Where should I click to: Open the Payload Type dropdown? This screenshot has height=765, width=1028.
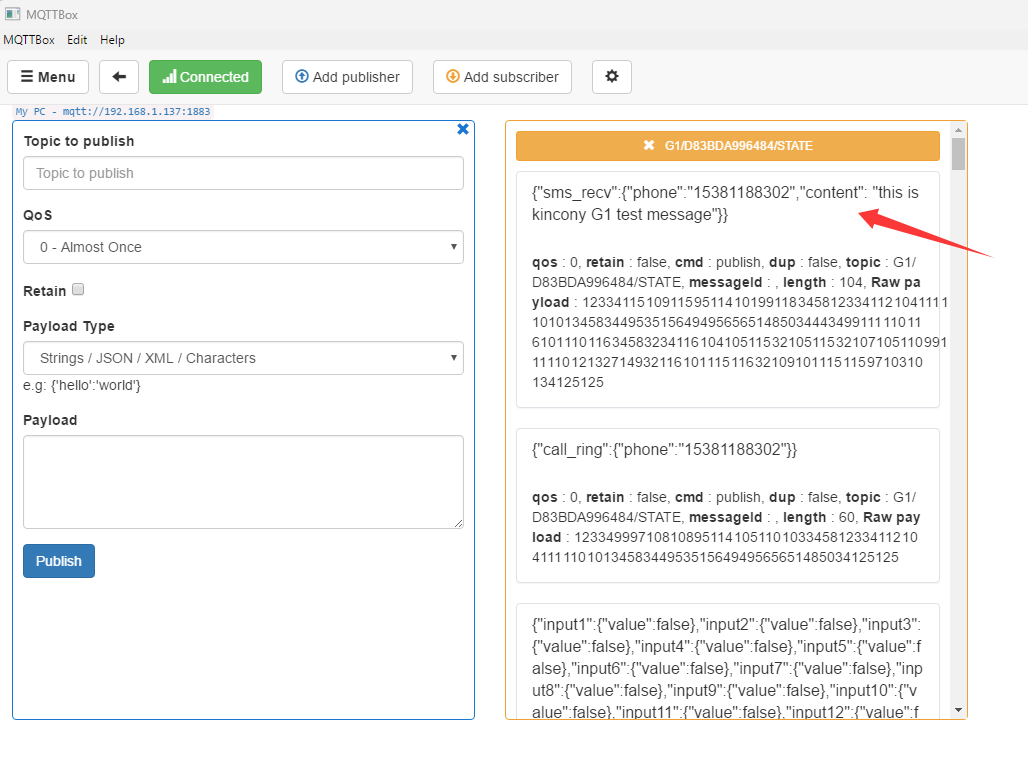click(x=243, y=358)
